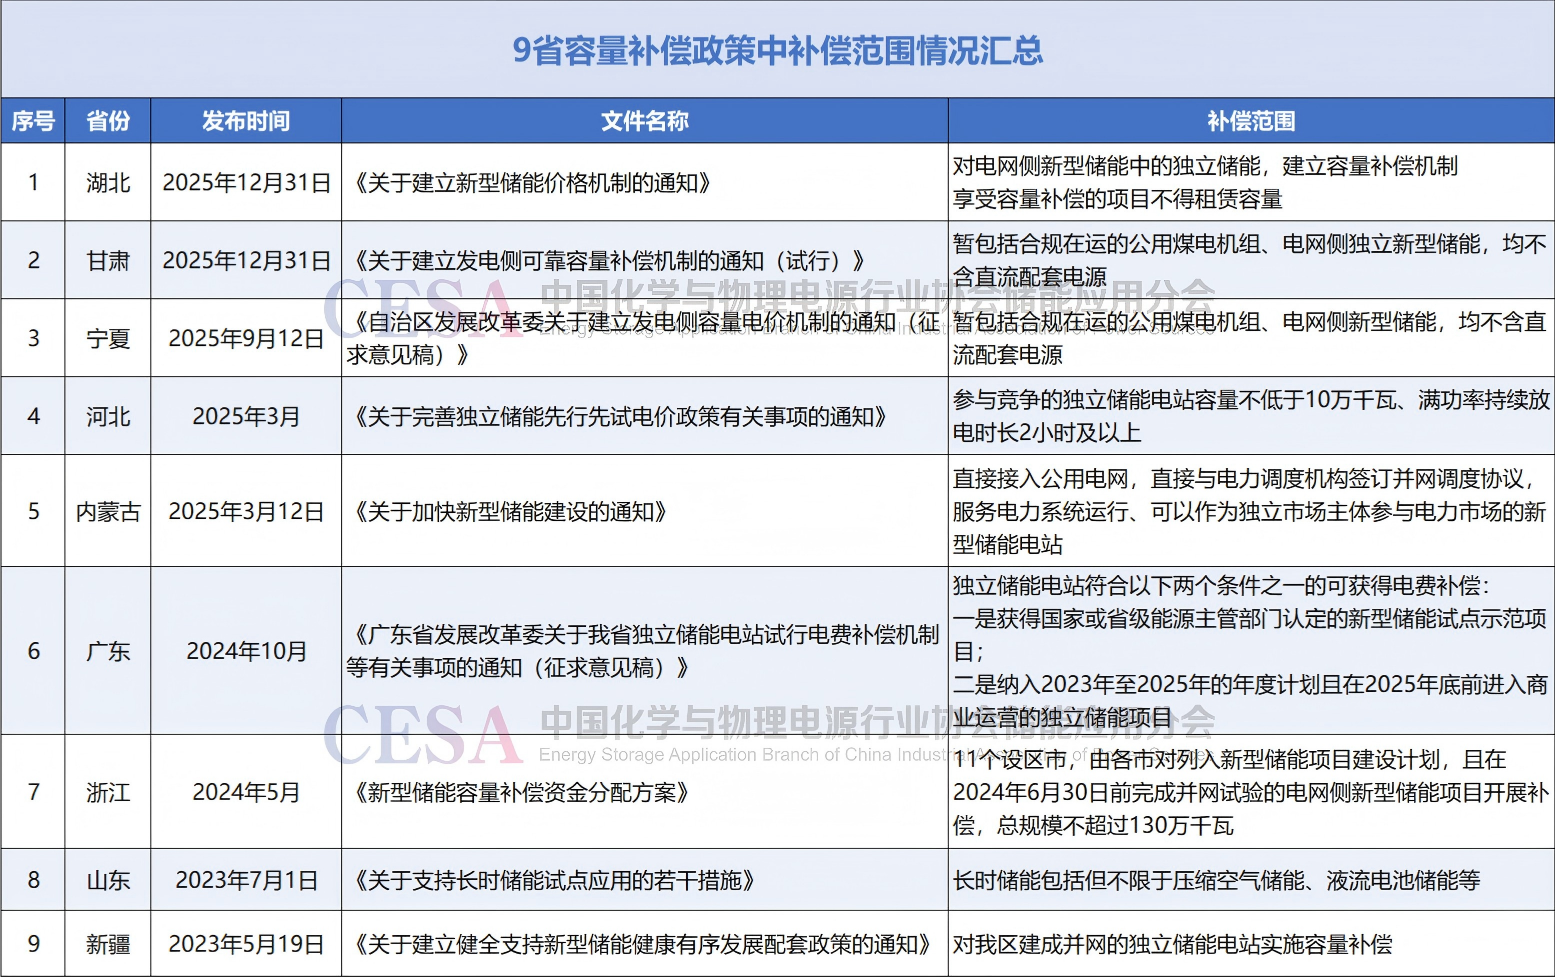Select the 省份 column header
Screen dimensions: 1556x978
tap(108, 121)
